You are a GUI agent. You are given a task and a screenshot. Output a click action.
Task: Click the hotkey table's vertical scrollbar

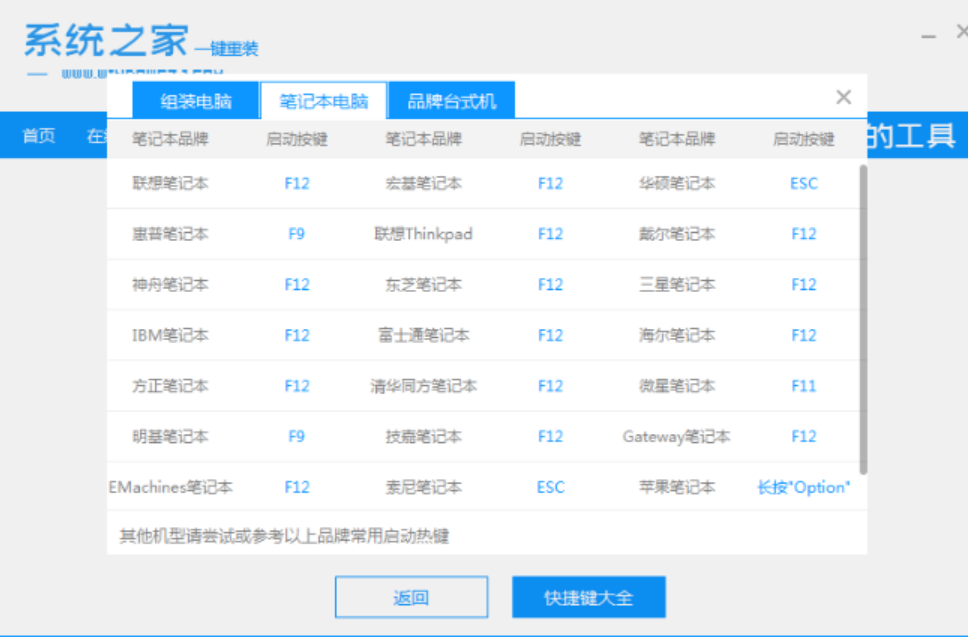(863, 319)
